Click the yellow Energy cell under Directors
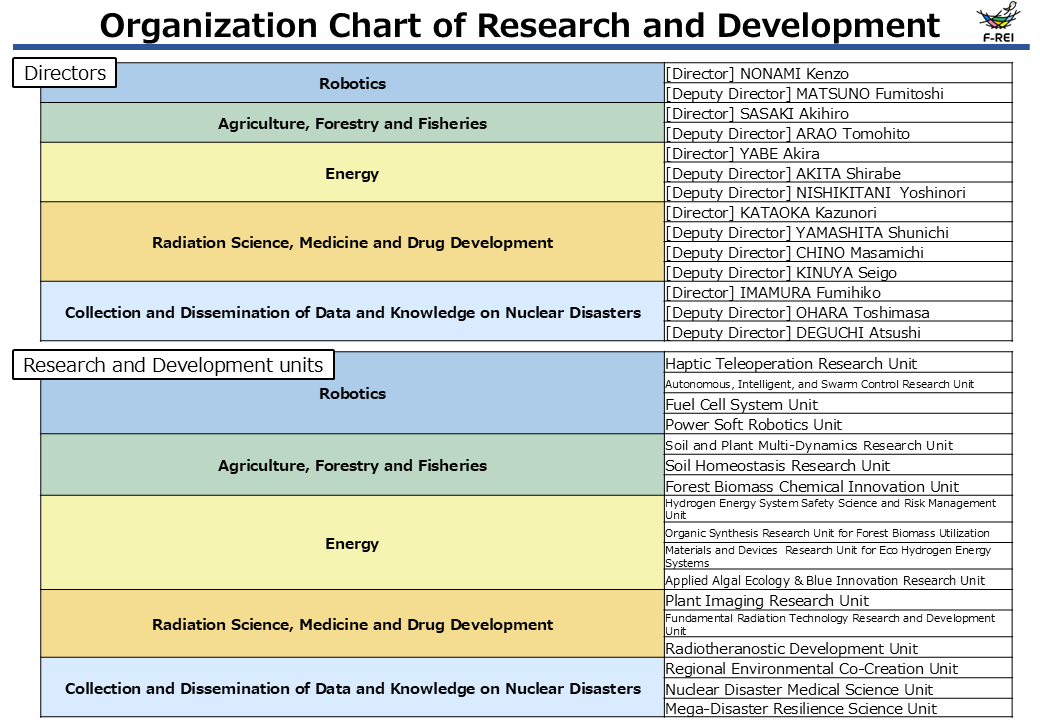The image size is (1040, 720). pos(352,174)
